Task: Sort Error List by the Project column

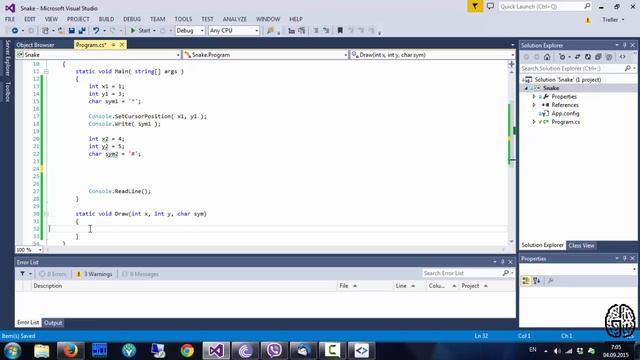Action: (x=487, y=286)
